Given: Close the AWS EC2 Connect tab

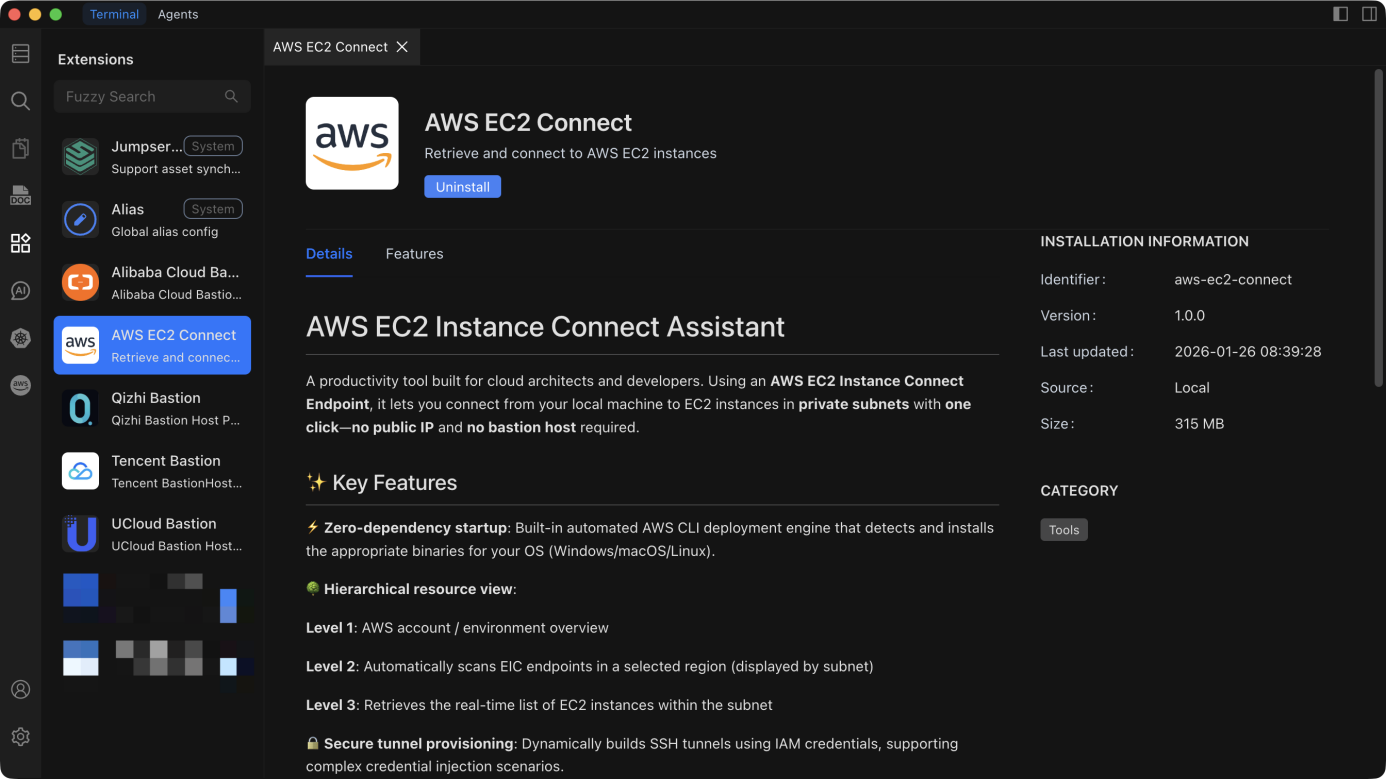Looking at the screenshot, I should click(x=402, y=47).
